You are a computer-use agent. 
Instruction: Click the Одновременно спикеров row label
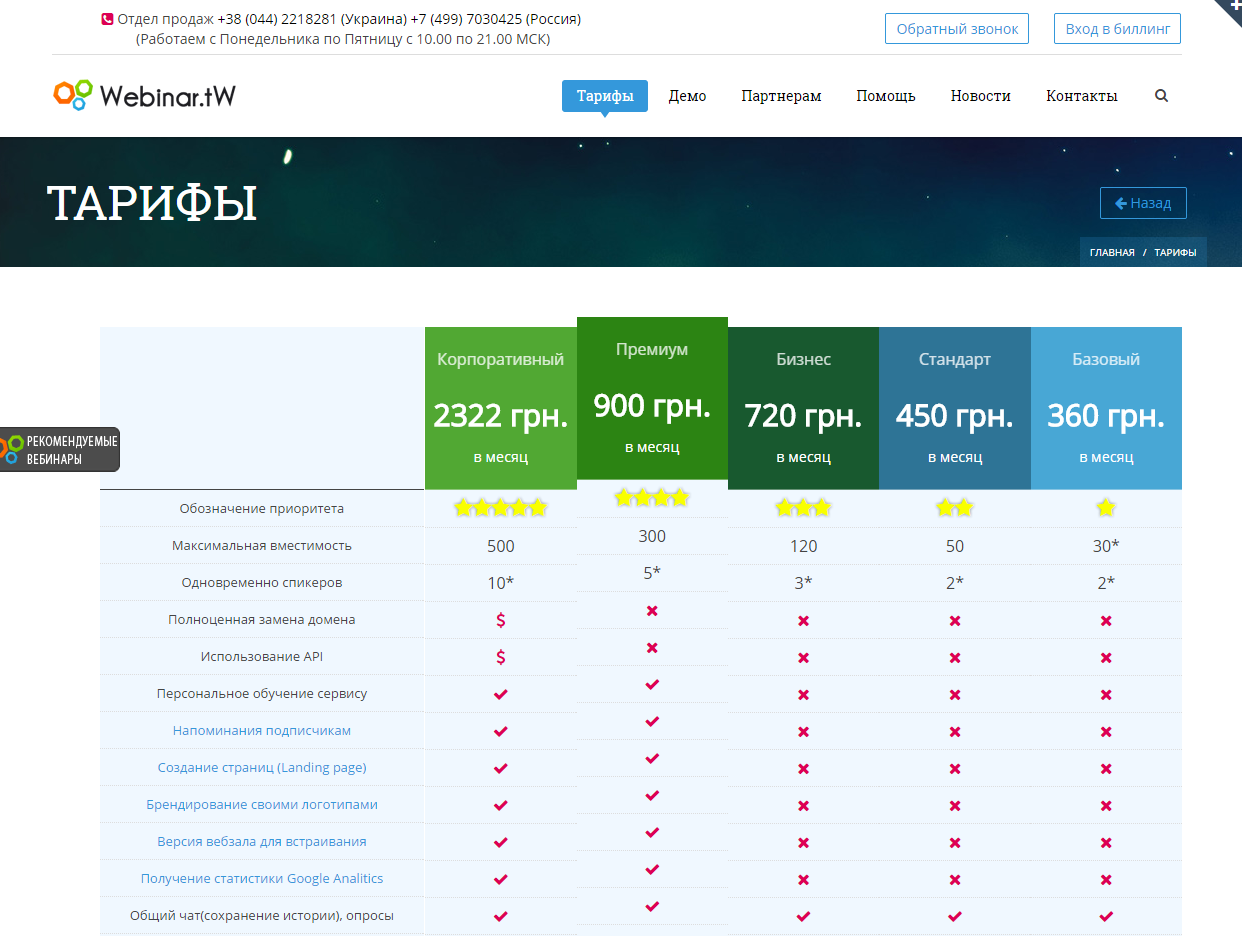[262, 582]
